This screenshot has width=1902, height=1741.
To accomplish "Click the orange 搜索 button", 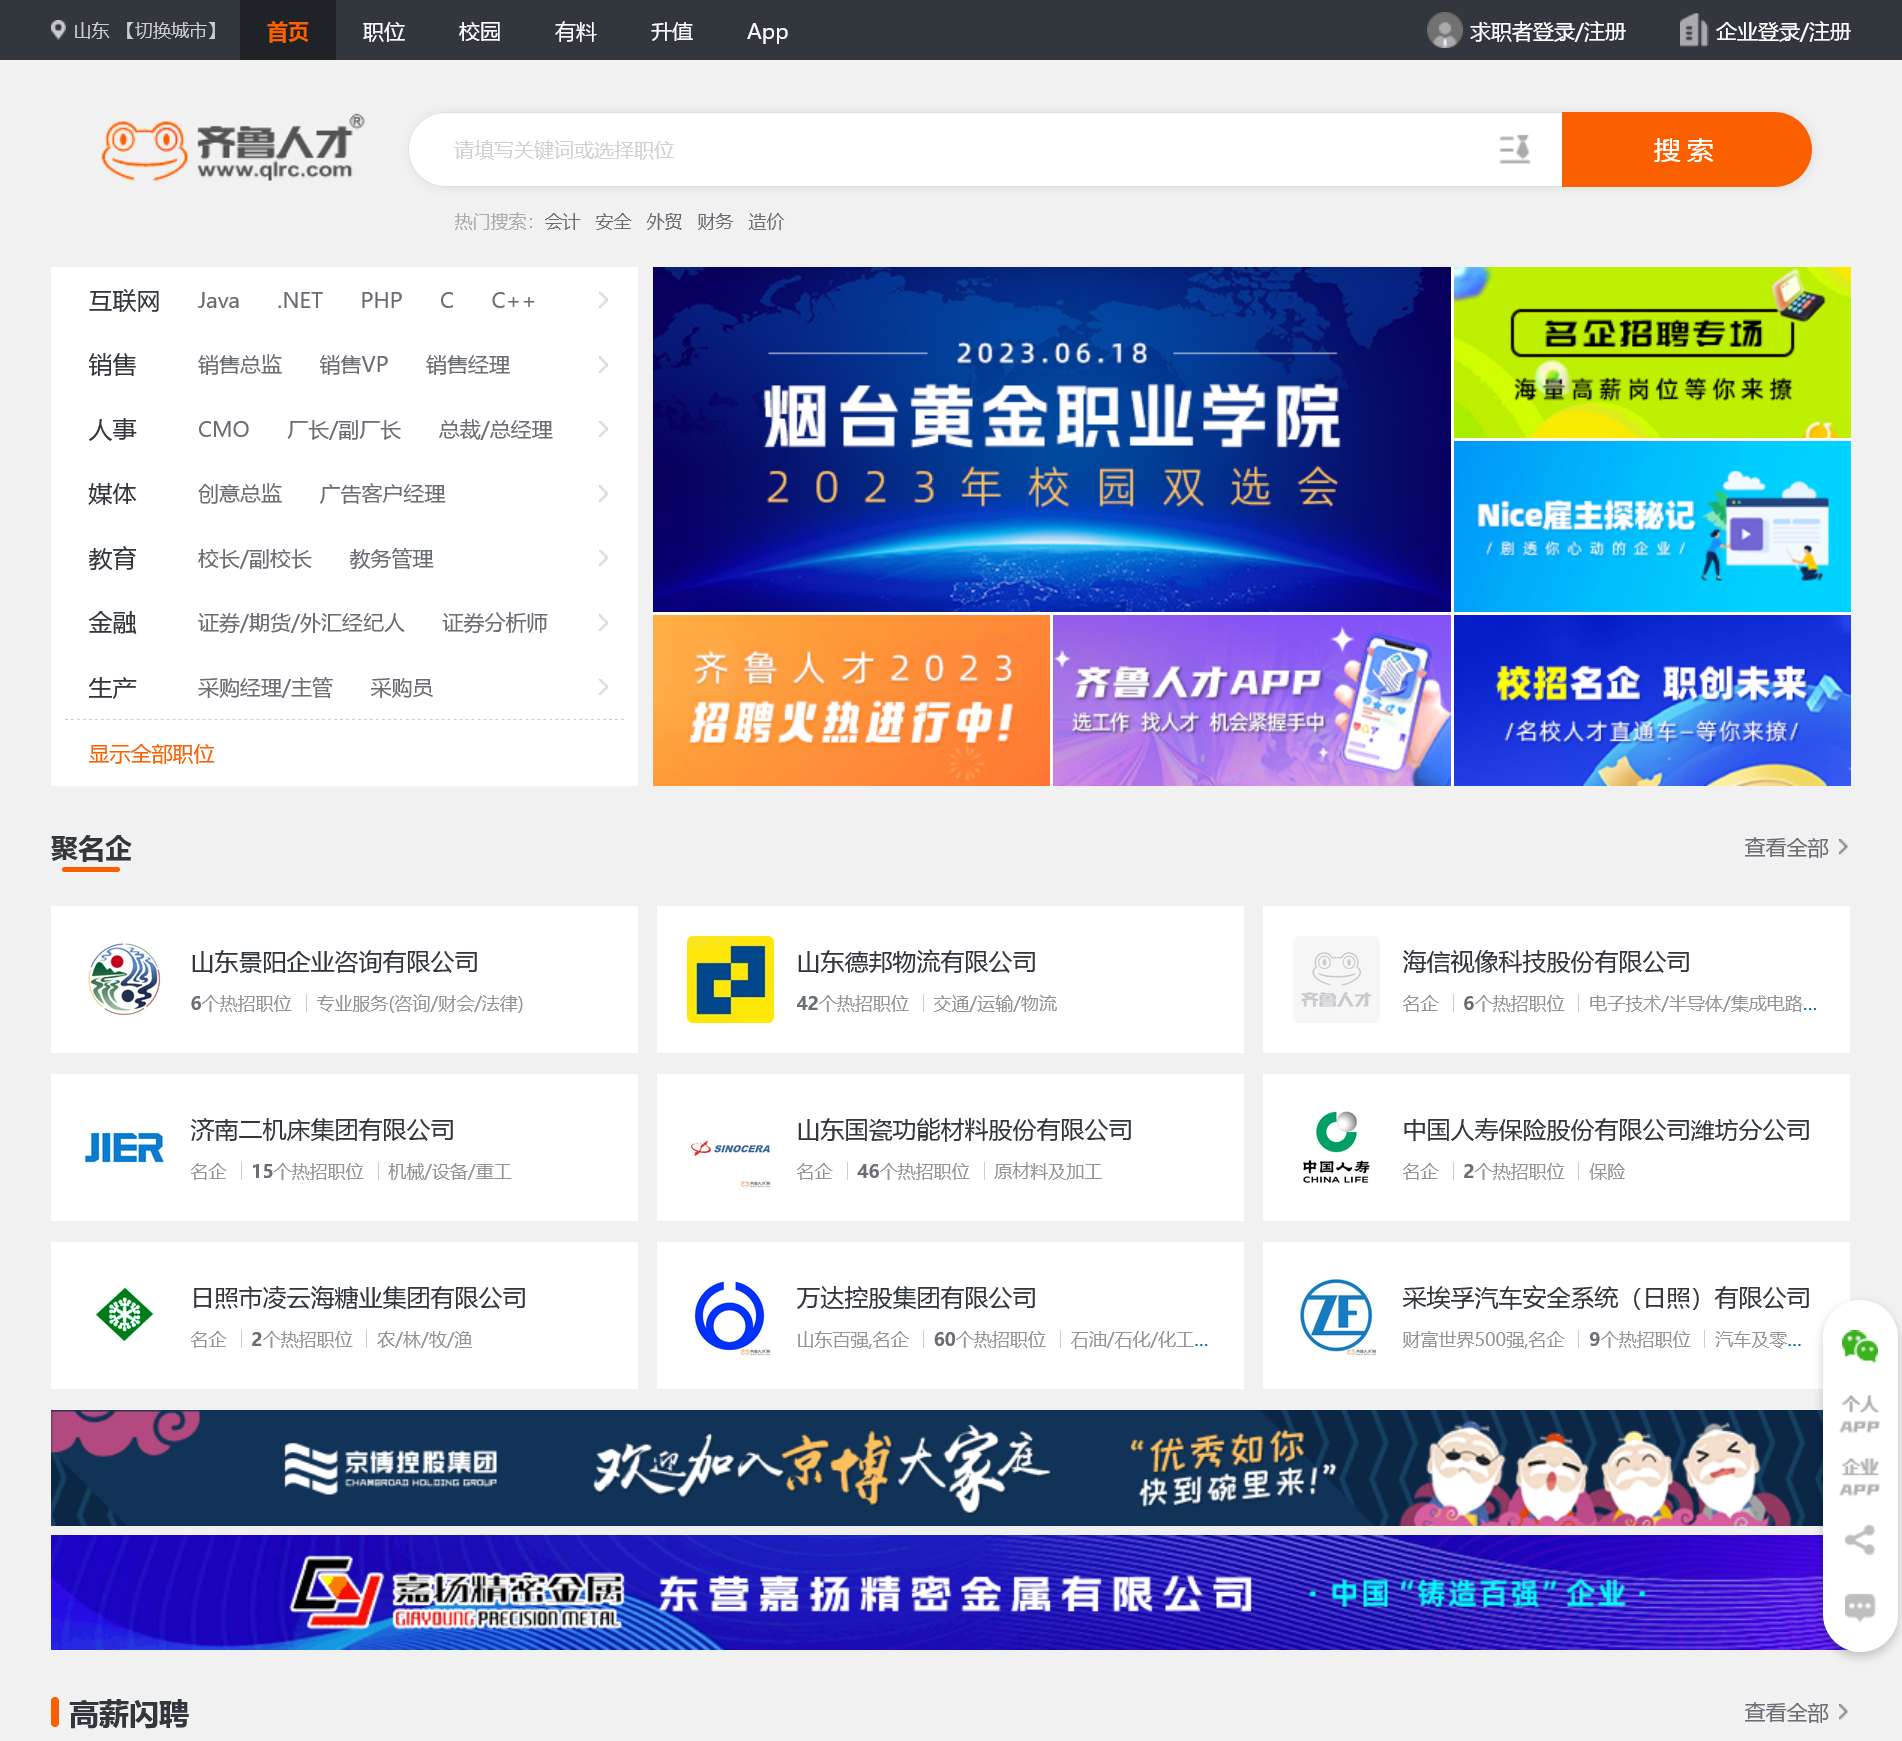I will (x=1686, y=149).
